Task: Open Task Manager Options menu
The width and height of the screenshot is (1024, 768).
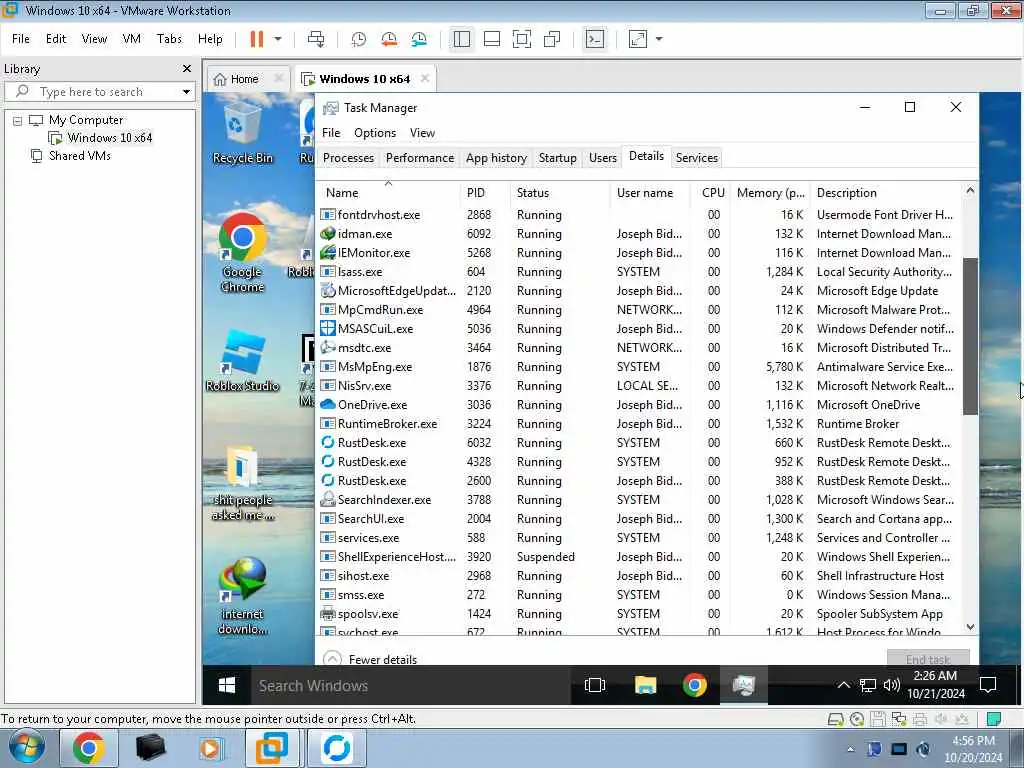Action: pyautogui.click(x=375, y=133)
